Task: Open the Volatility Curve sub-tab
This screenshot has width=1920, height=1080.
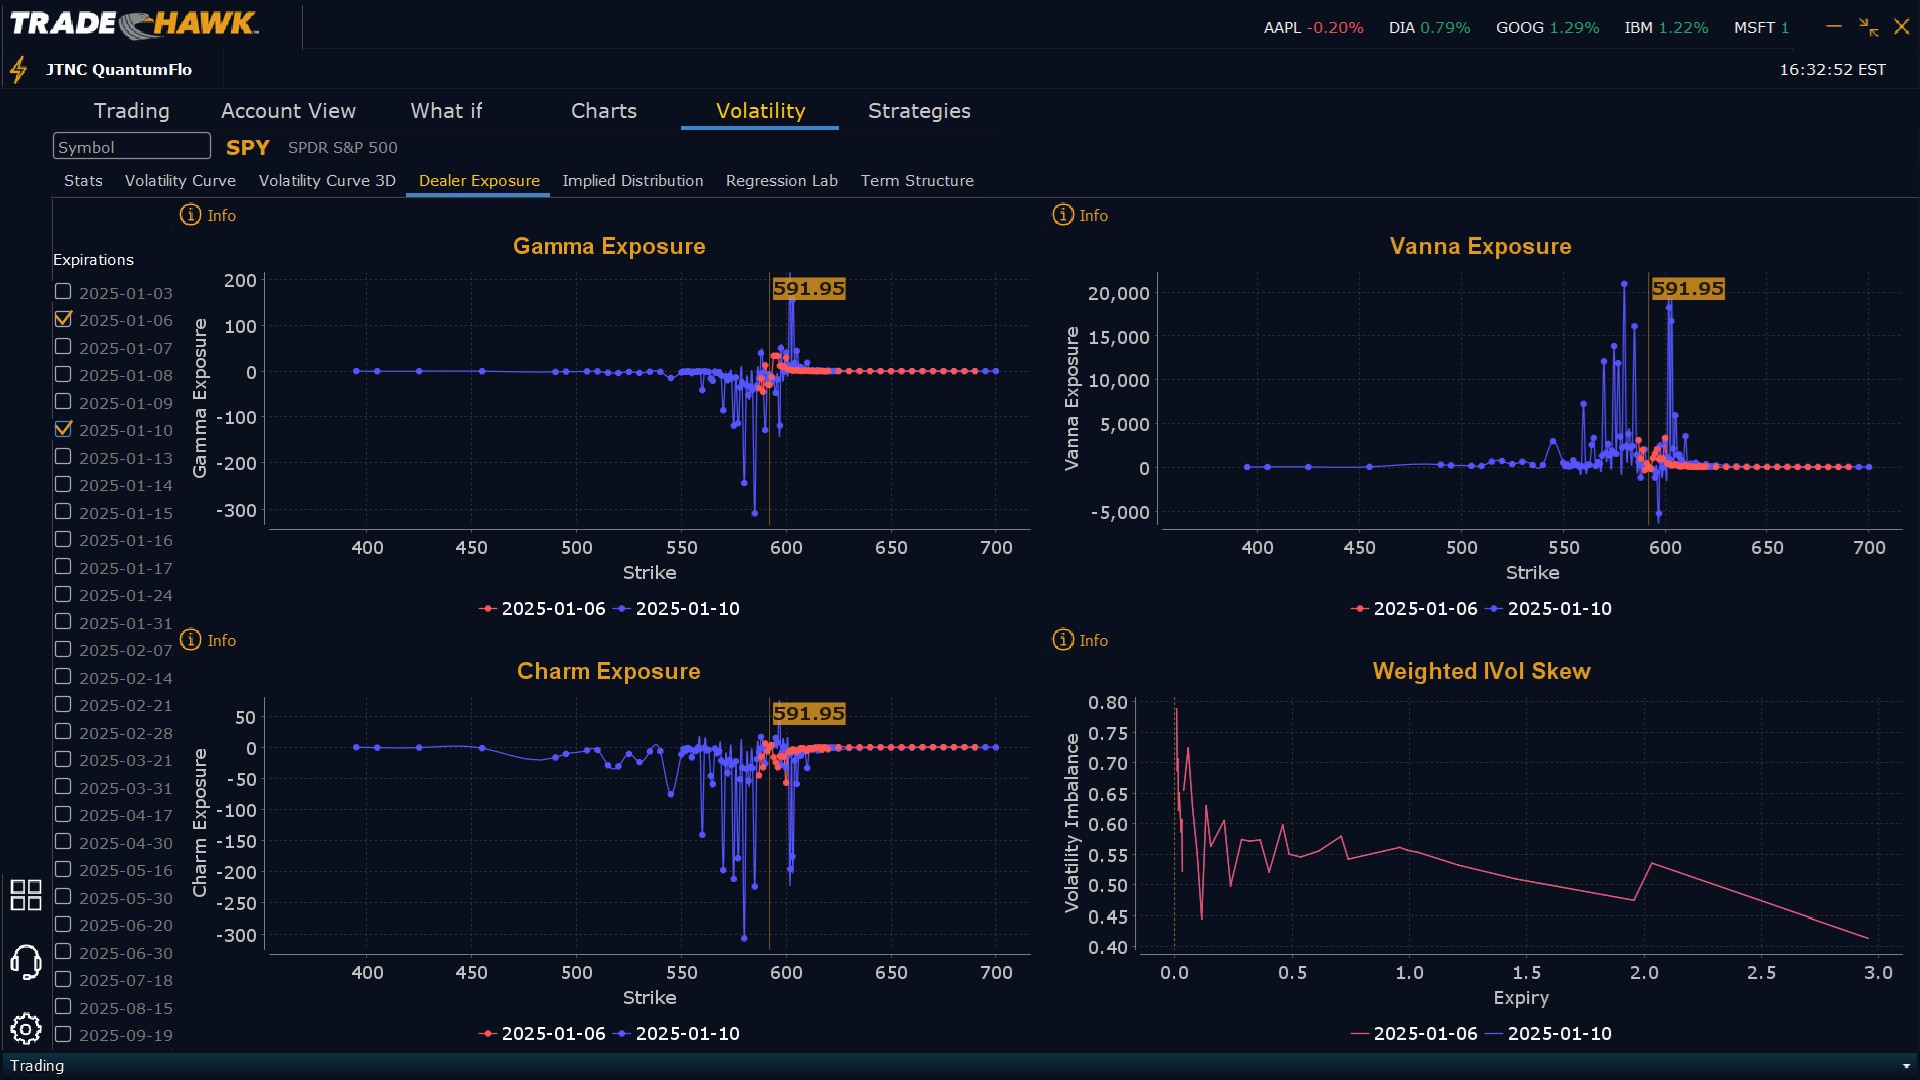Action: (180, 181)
